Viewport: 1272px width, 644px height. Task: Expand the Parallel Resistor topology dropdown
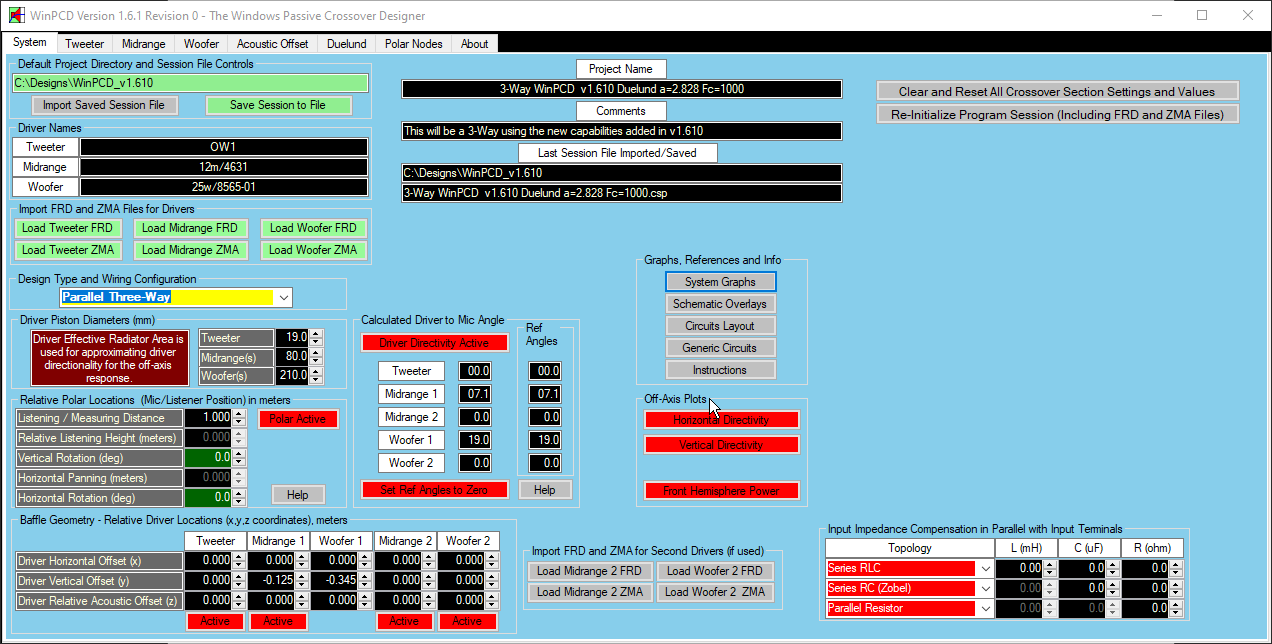[984, 608]
